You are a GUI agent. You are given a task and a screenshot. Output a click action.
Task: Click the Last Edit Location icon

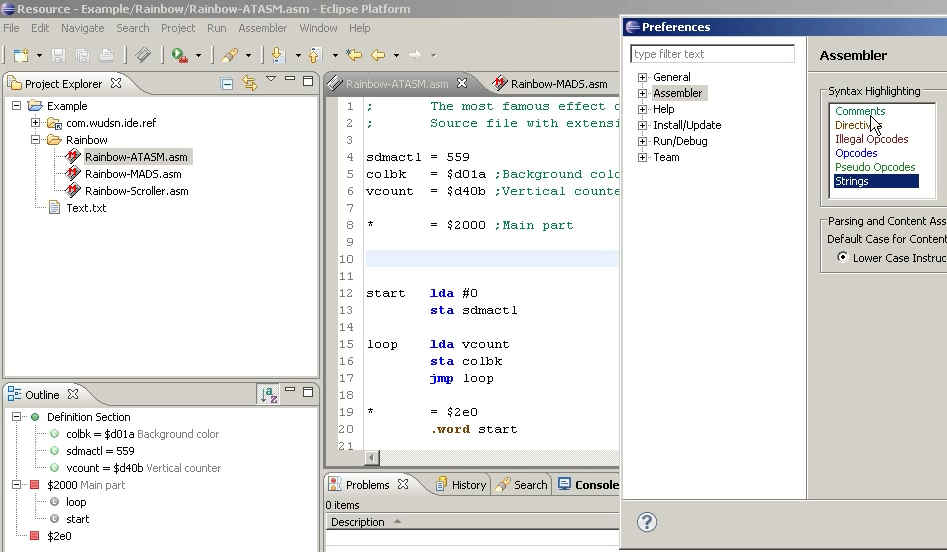click(x=354, y=56)
